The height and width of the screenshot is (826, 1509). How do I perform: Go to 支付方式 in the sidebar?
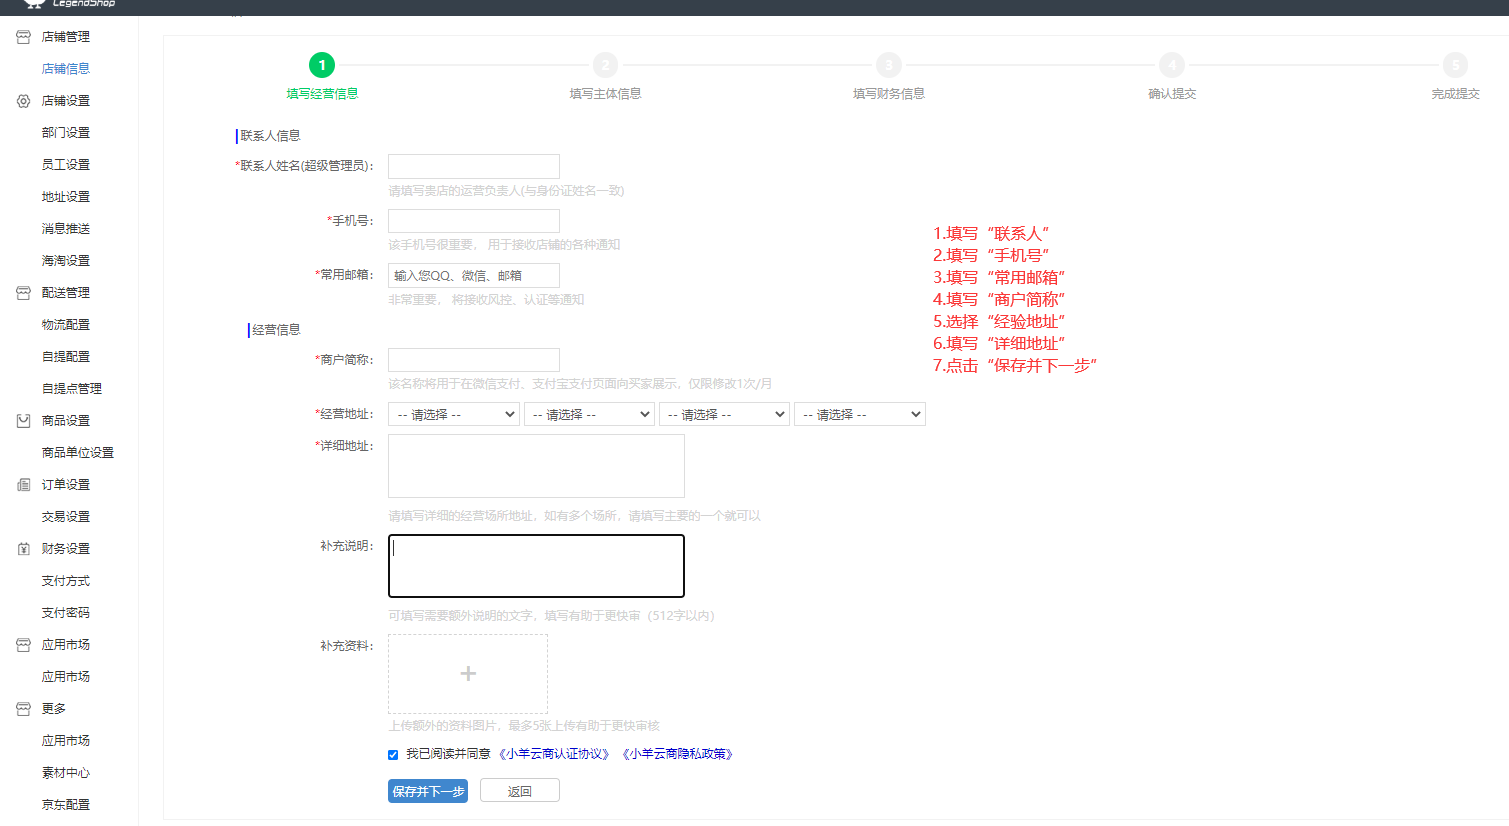[66, 581]
